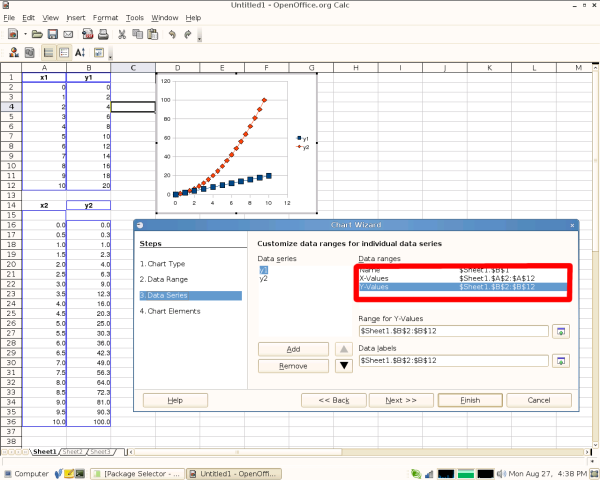The height and width of the screenshot is (480, 600).
Task: Open the Window menu
Action: coord(165,18)
